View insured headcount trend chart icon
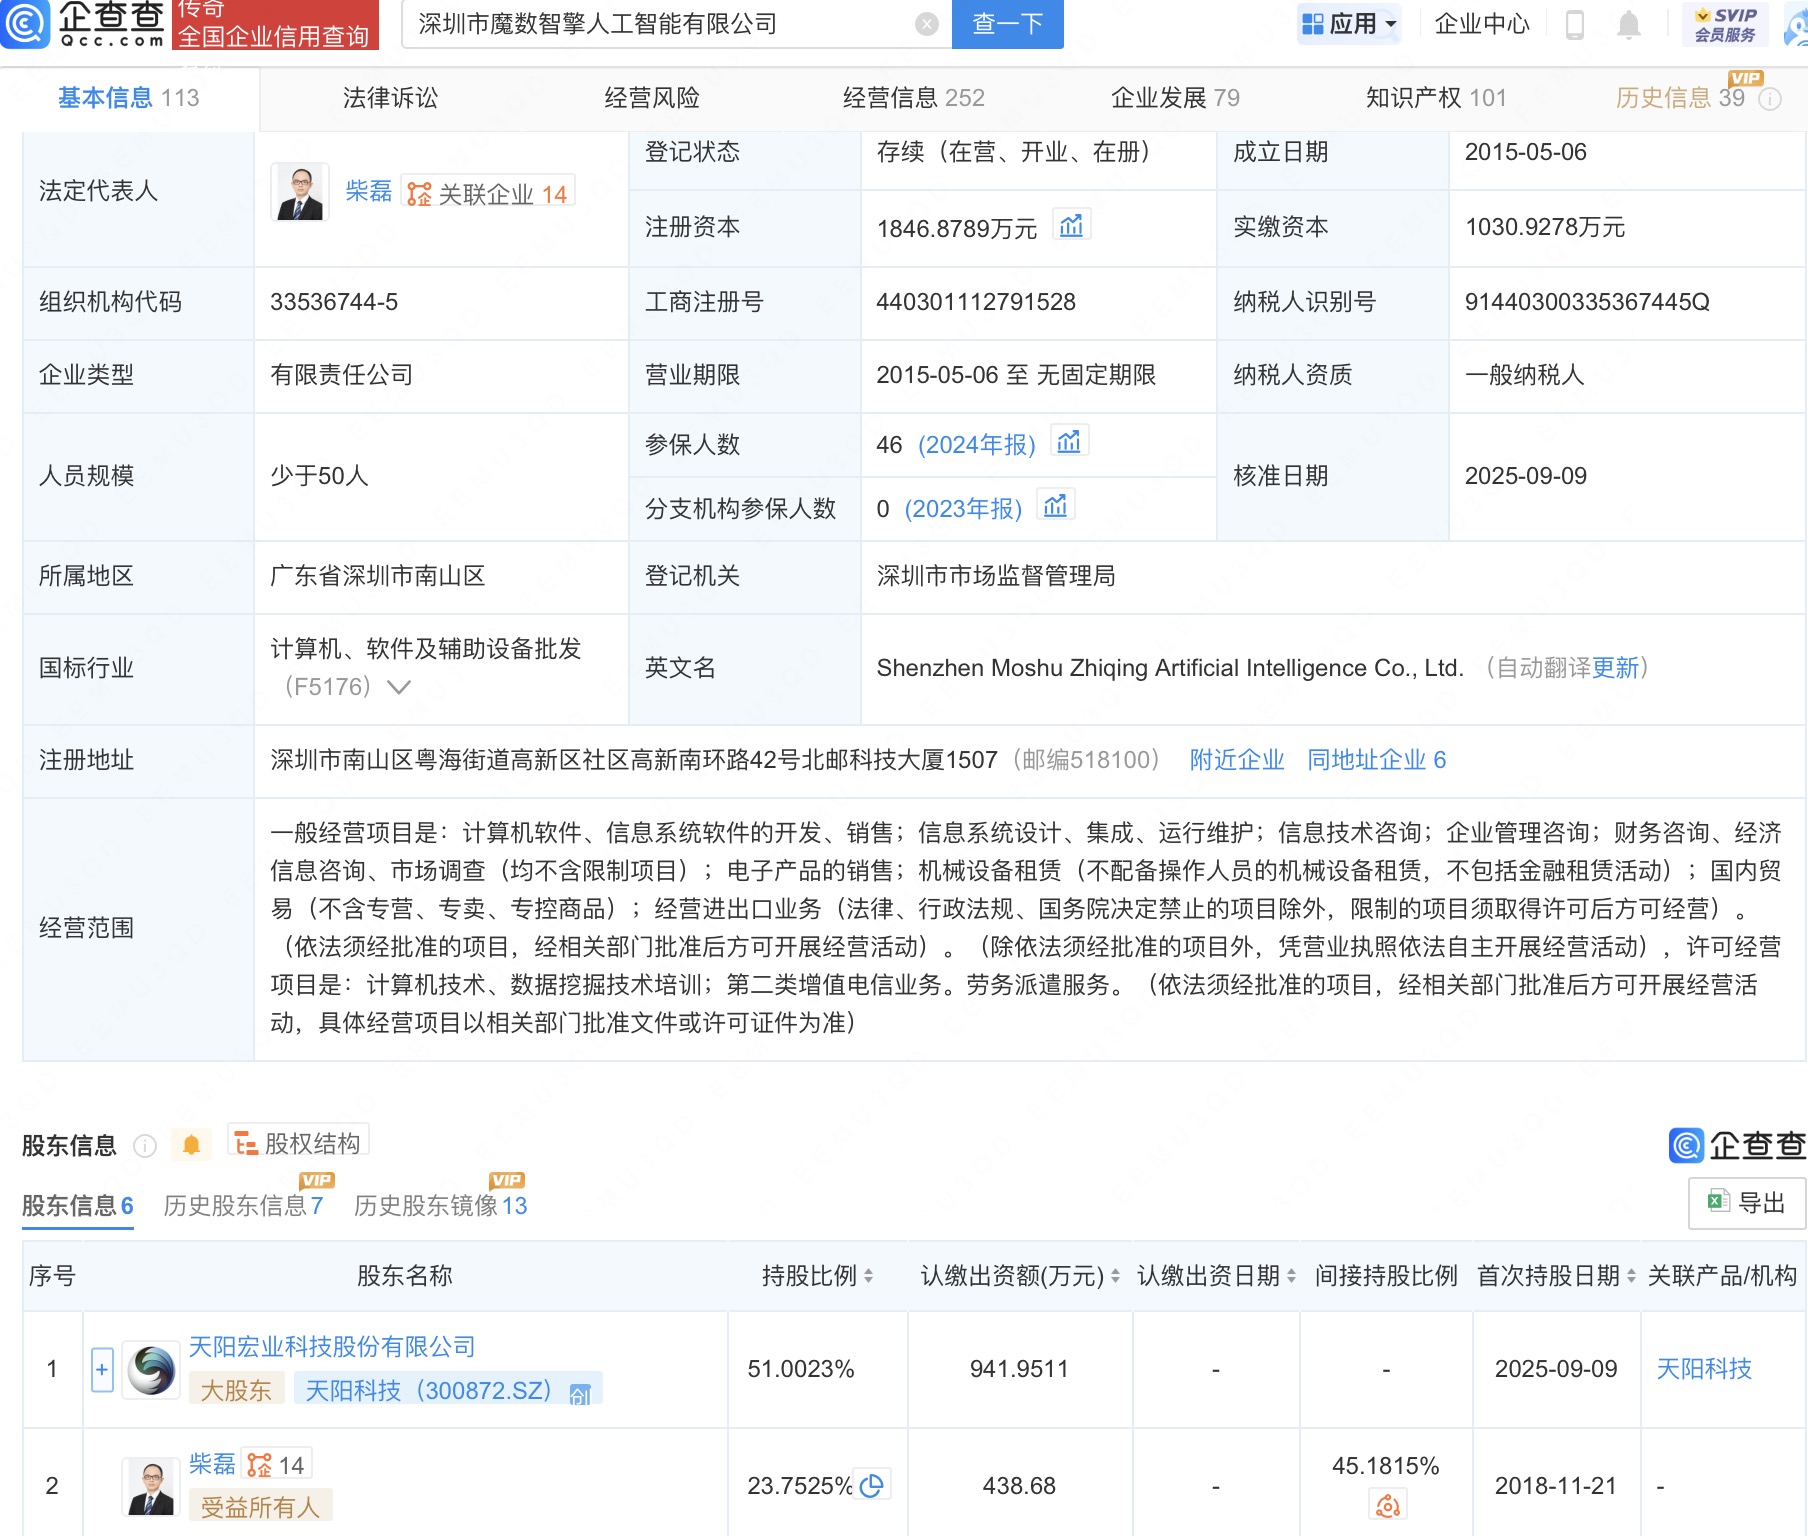 [1069, 442]
